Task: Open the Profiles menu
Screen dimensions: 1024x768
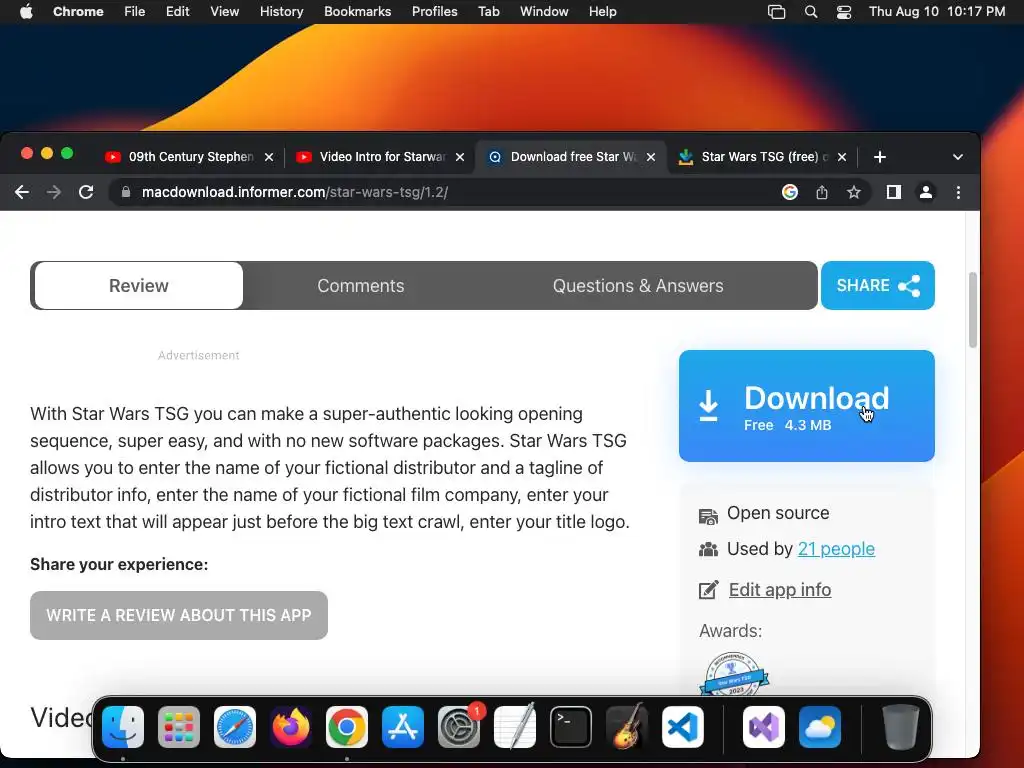Action: tap(434, 11)
